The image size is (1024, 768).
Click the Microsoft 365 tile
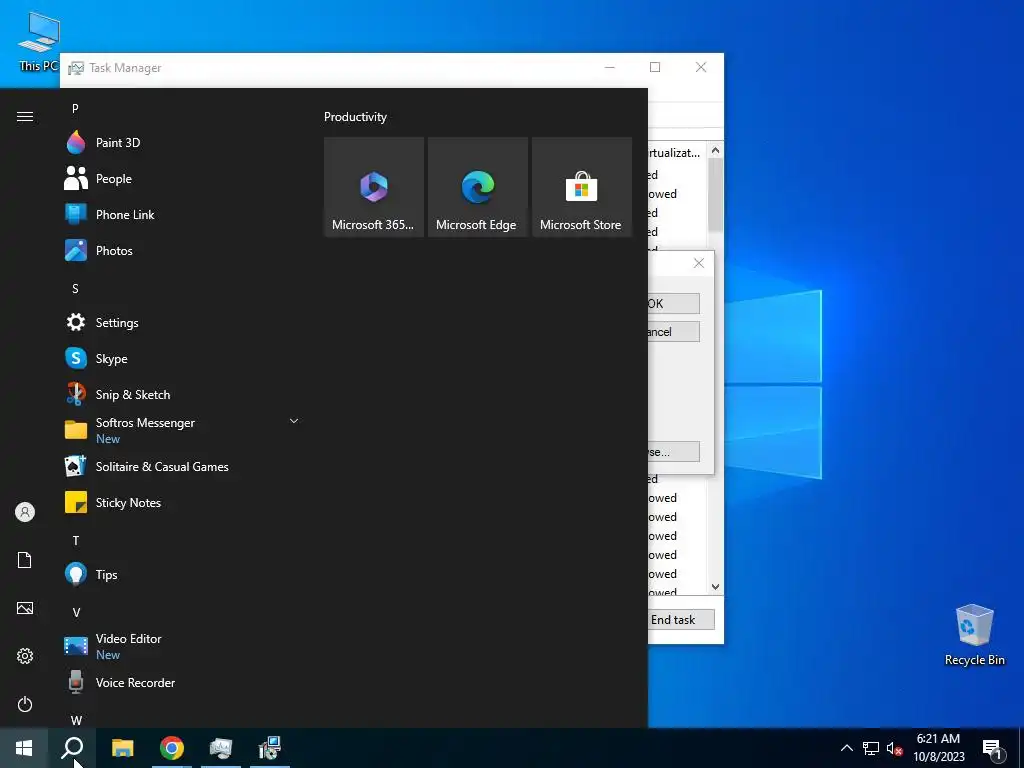point(374,187)
